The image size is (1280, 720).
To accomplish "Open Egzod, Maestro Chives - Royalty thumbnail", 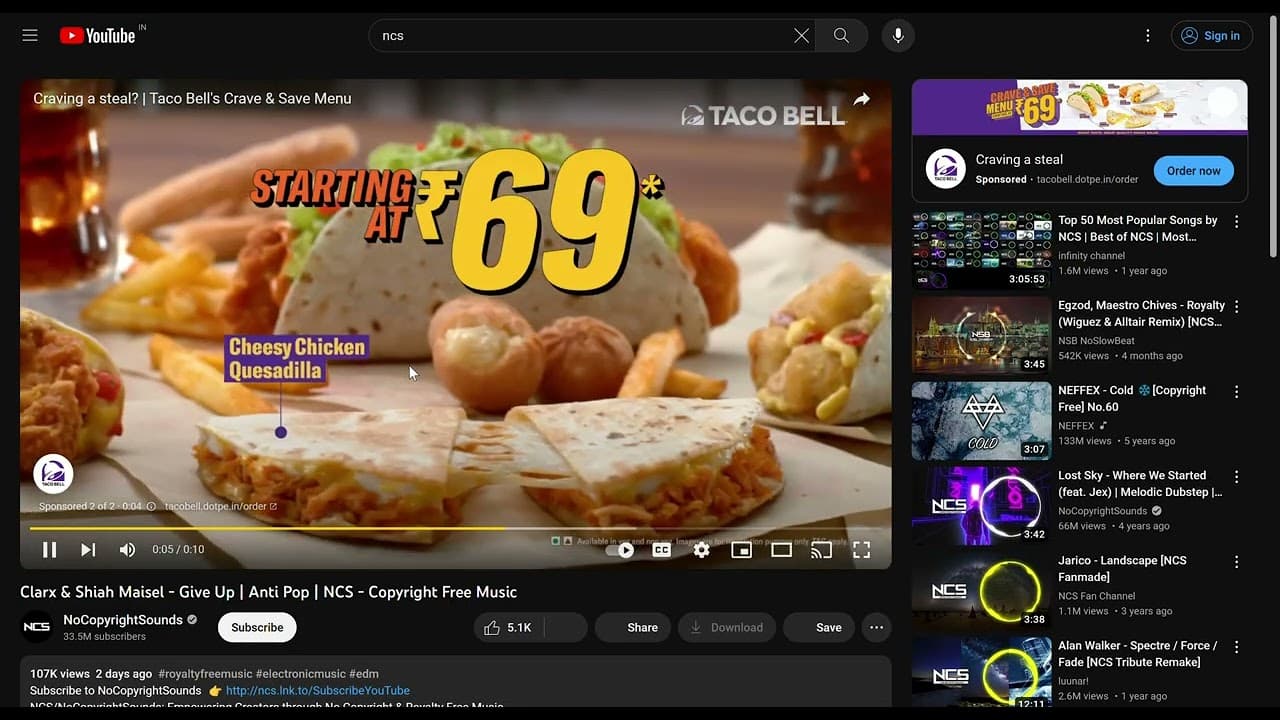I will (981, 335).
